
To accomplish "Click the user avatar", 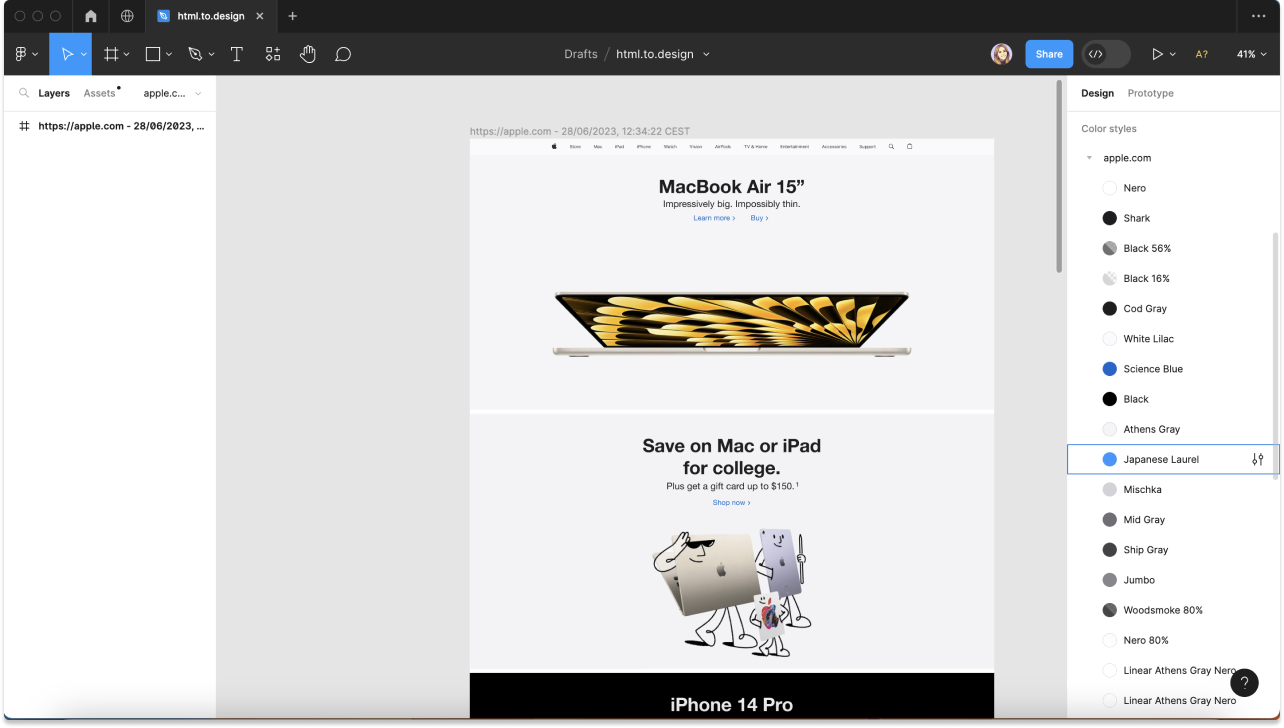I will click(x=1001, y=54).
